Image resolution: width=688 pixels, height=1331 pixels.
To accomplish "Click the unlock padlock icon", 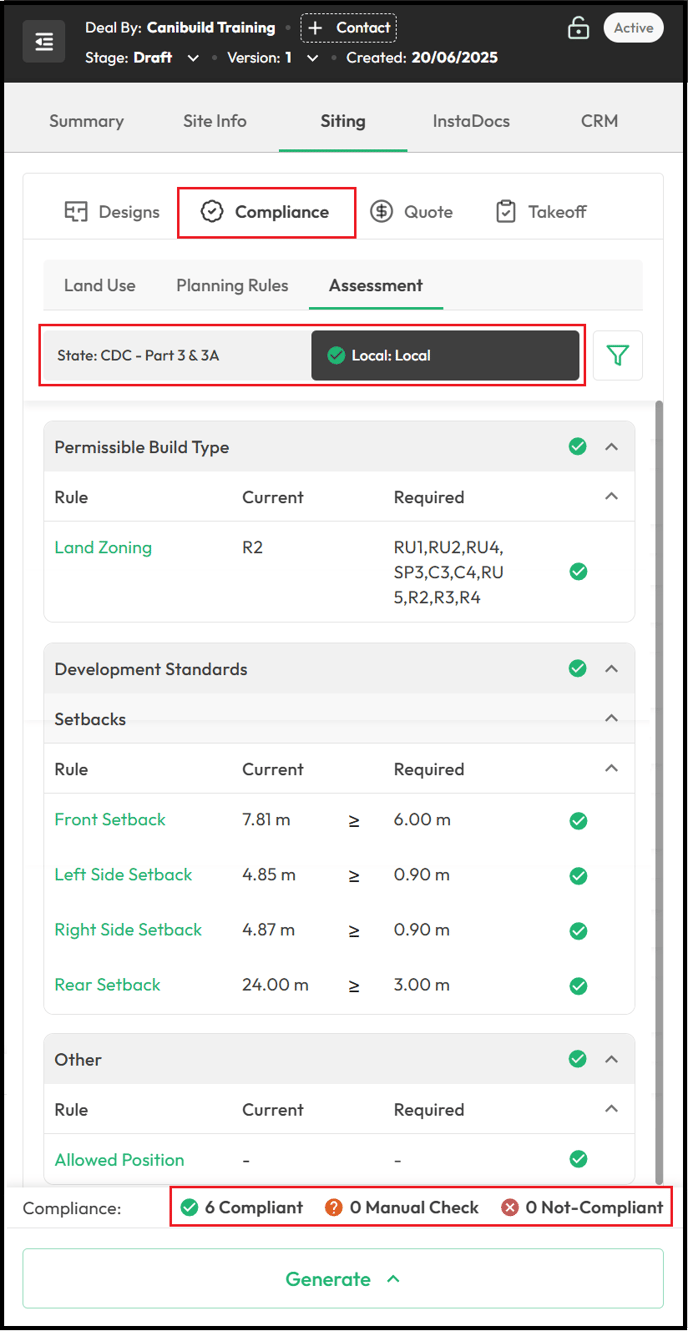I will pos(578,28).
